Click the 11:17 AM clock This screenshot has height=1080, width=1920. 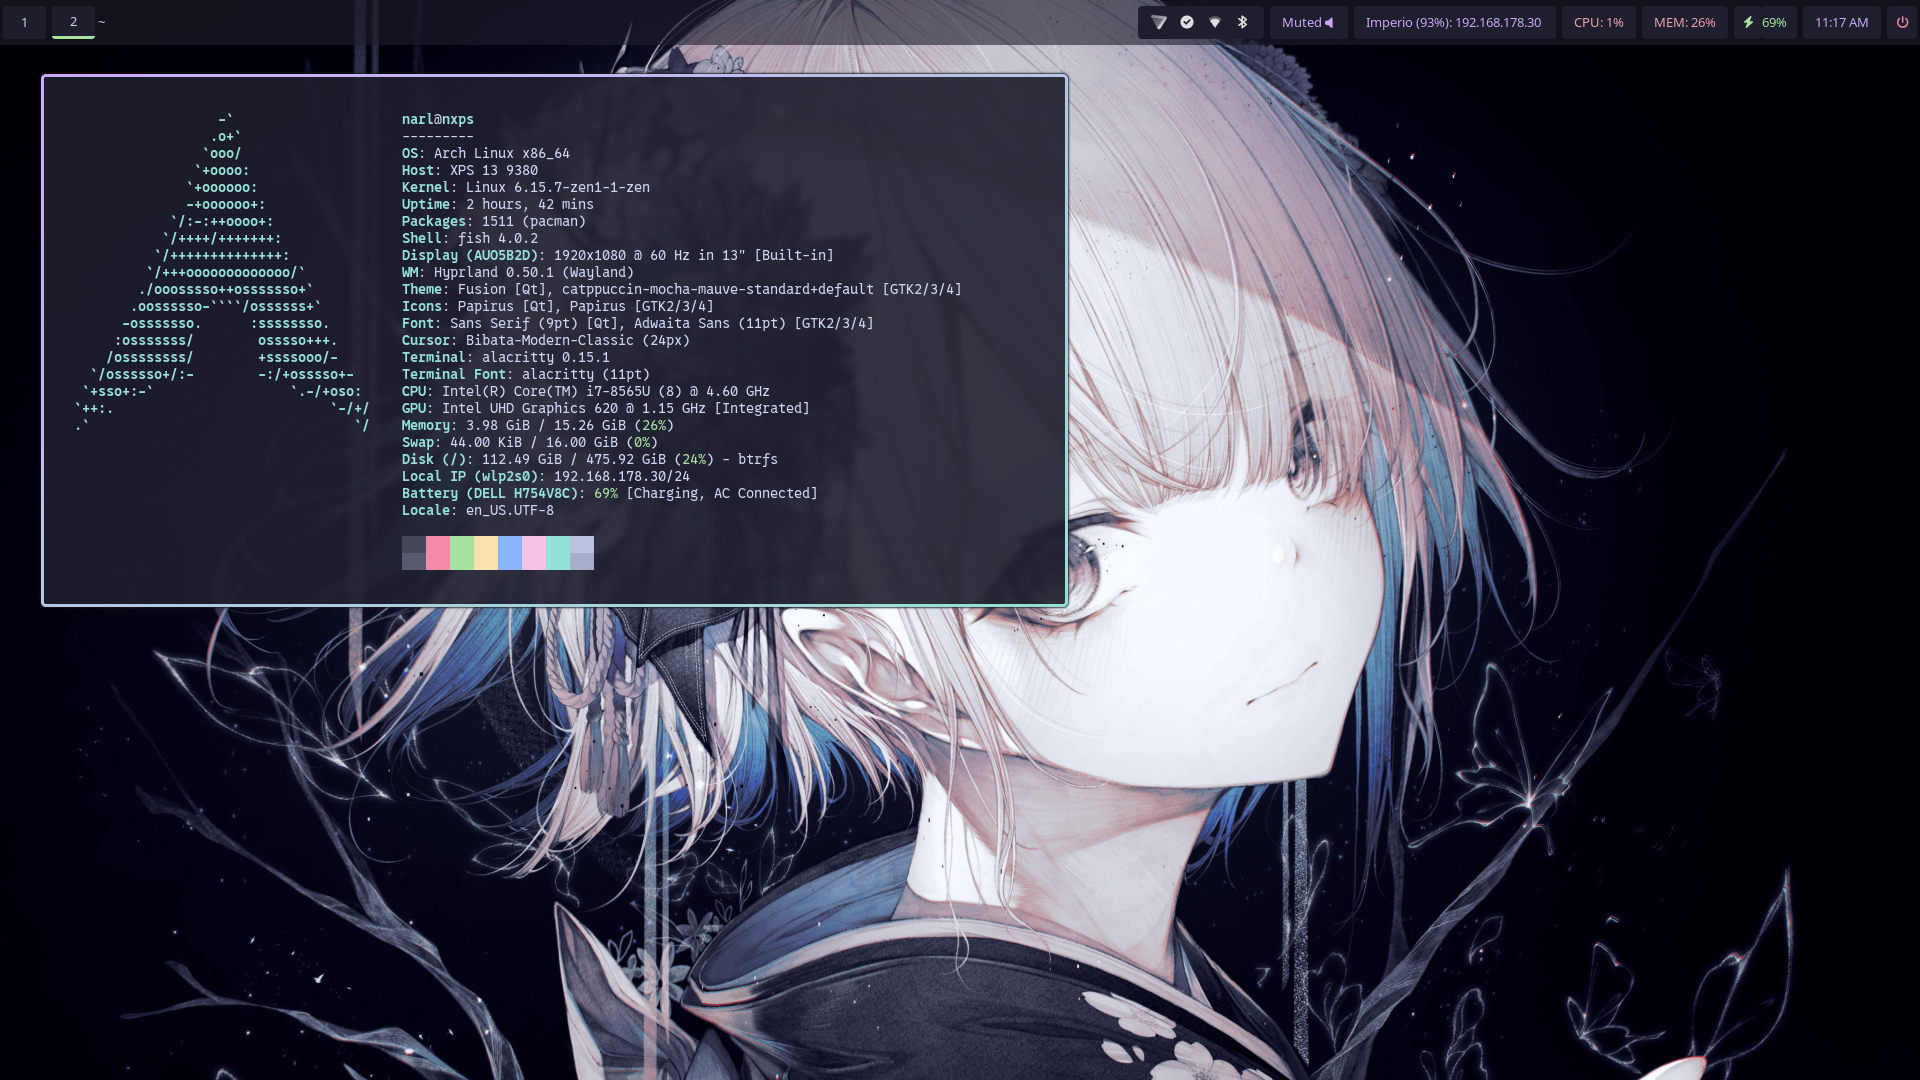click(1841, 22)
